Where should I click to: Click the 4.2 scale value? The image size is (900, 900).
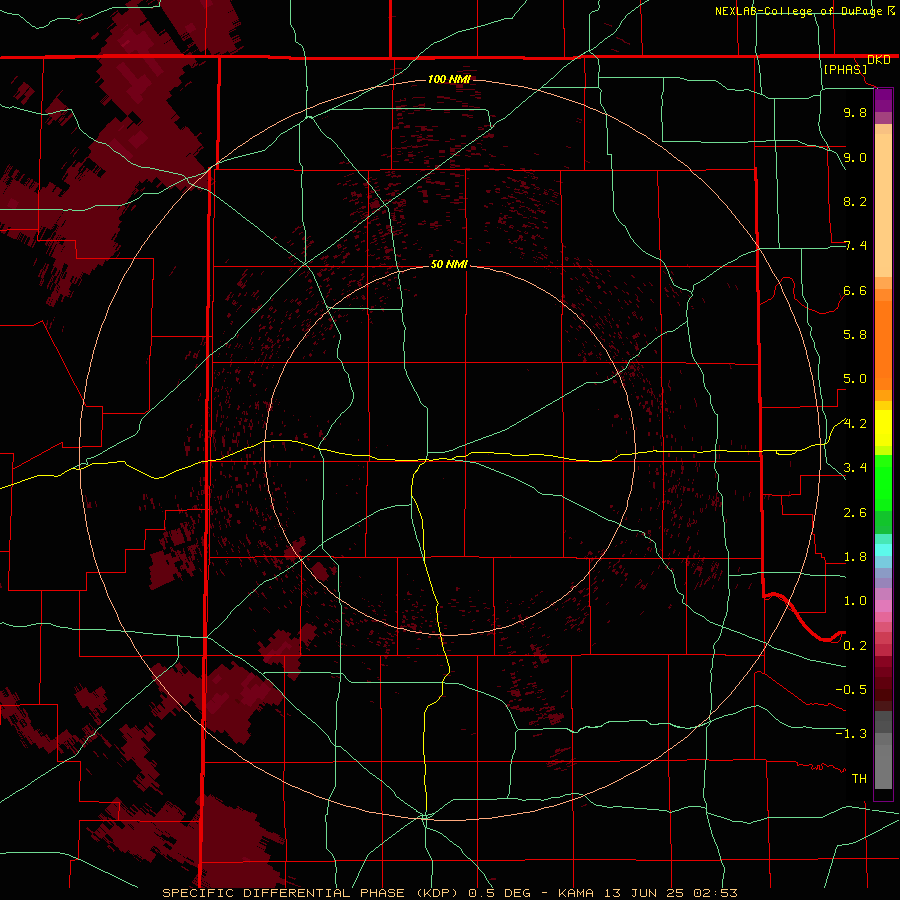[x=855, y=424]
